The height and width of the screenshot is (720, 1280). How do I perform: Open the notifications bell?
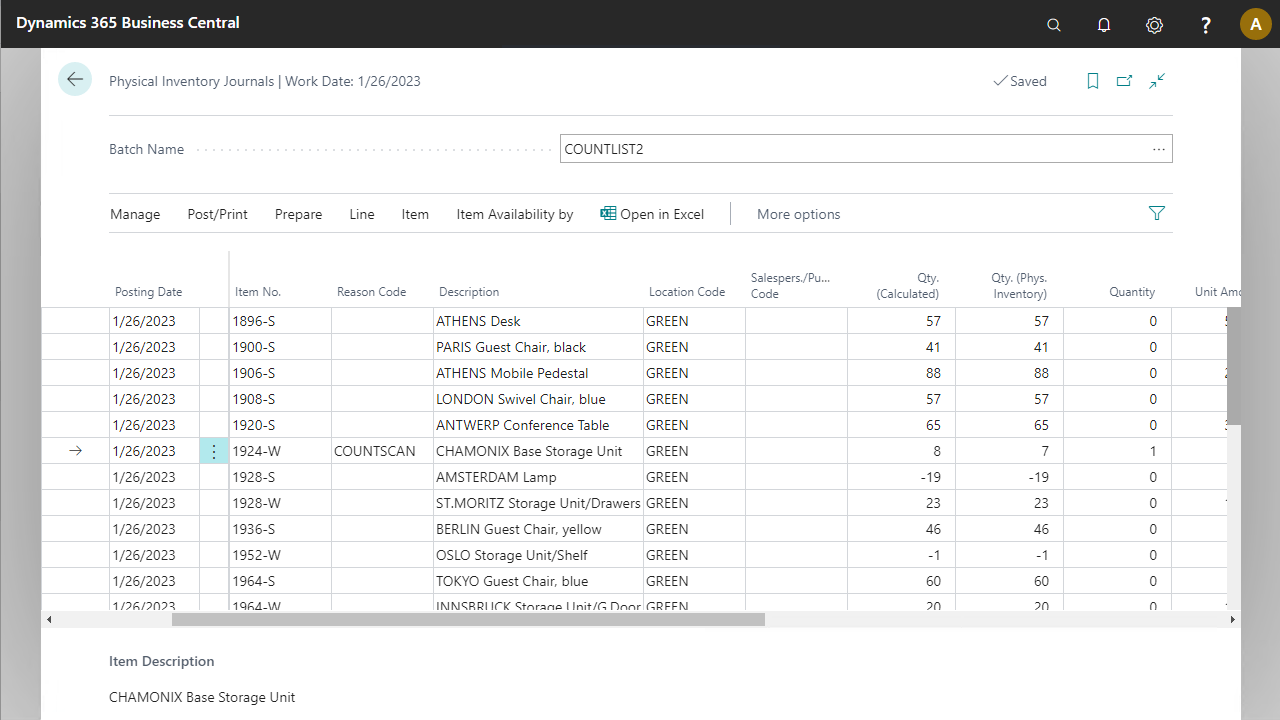(1104, 25)
